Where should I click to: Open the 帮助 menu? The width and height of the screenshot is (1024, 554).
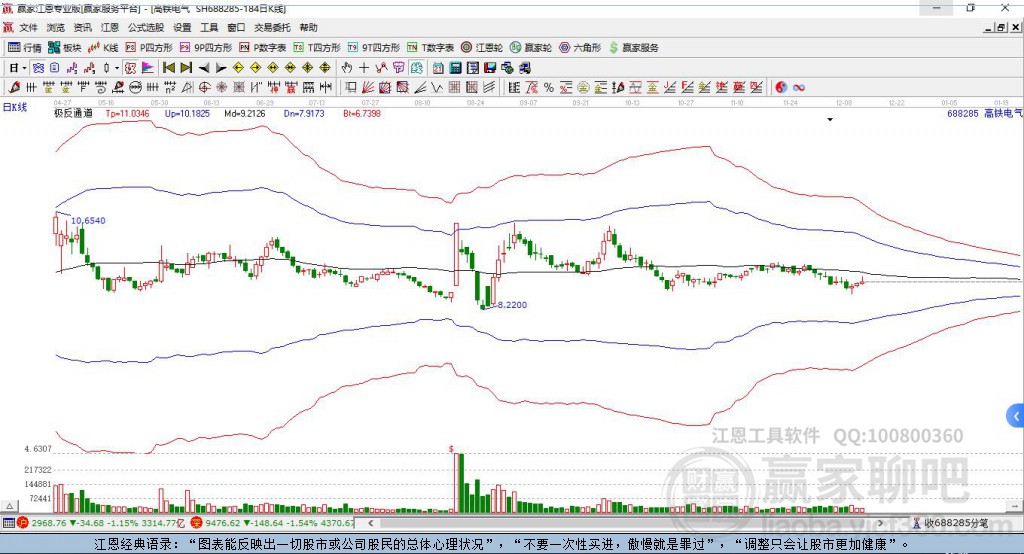[x=308, y=27]
